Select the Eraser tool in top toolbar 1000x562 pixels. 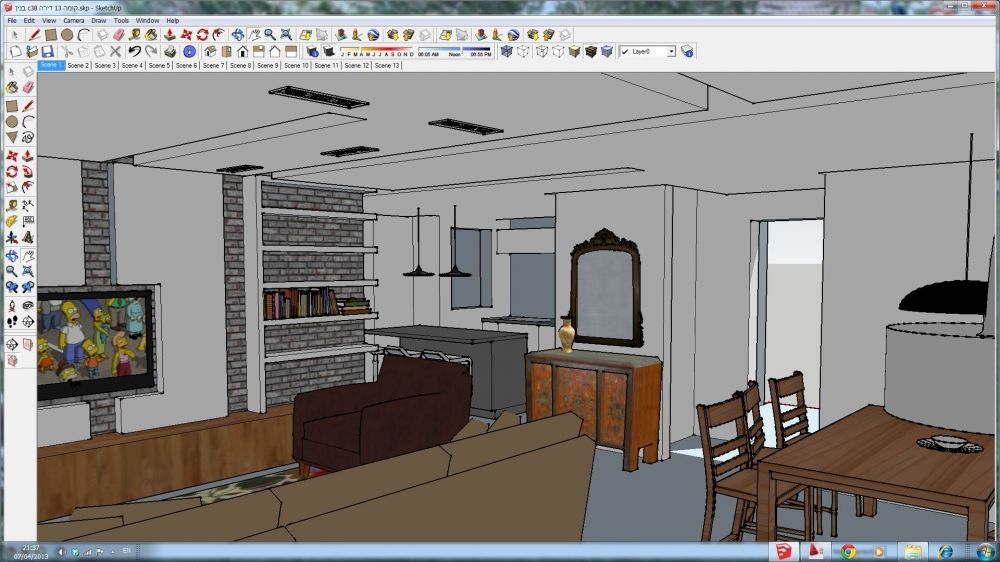pyautogui.click(x=117, y=34)
